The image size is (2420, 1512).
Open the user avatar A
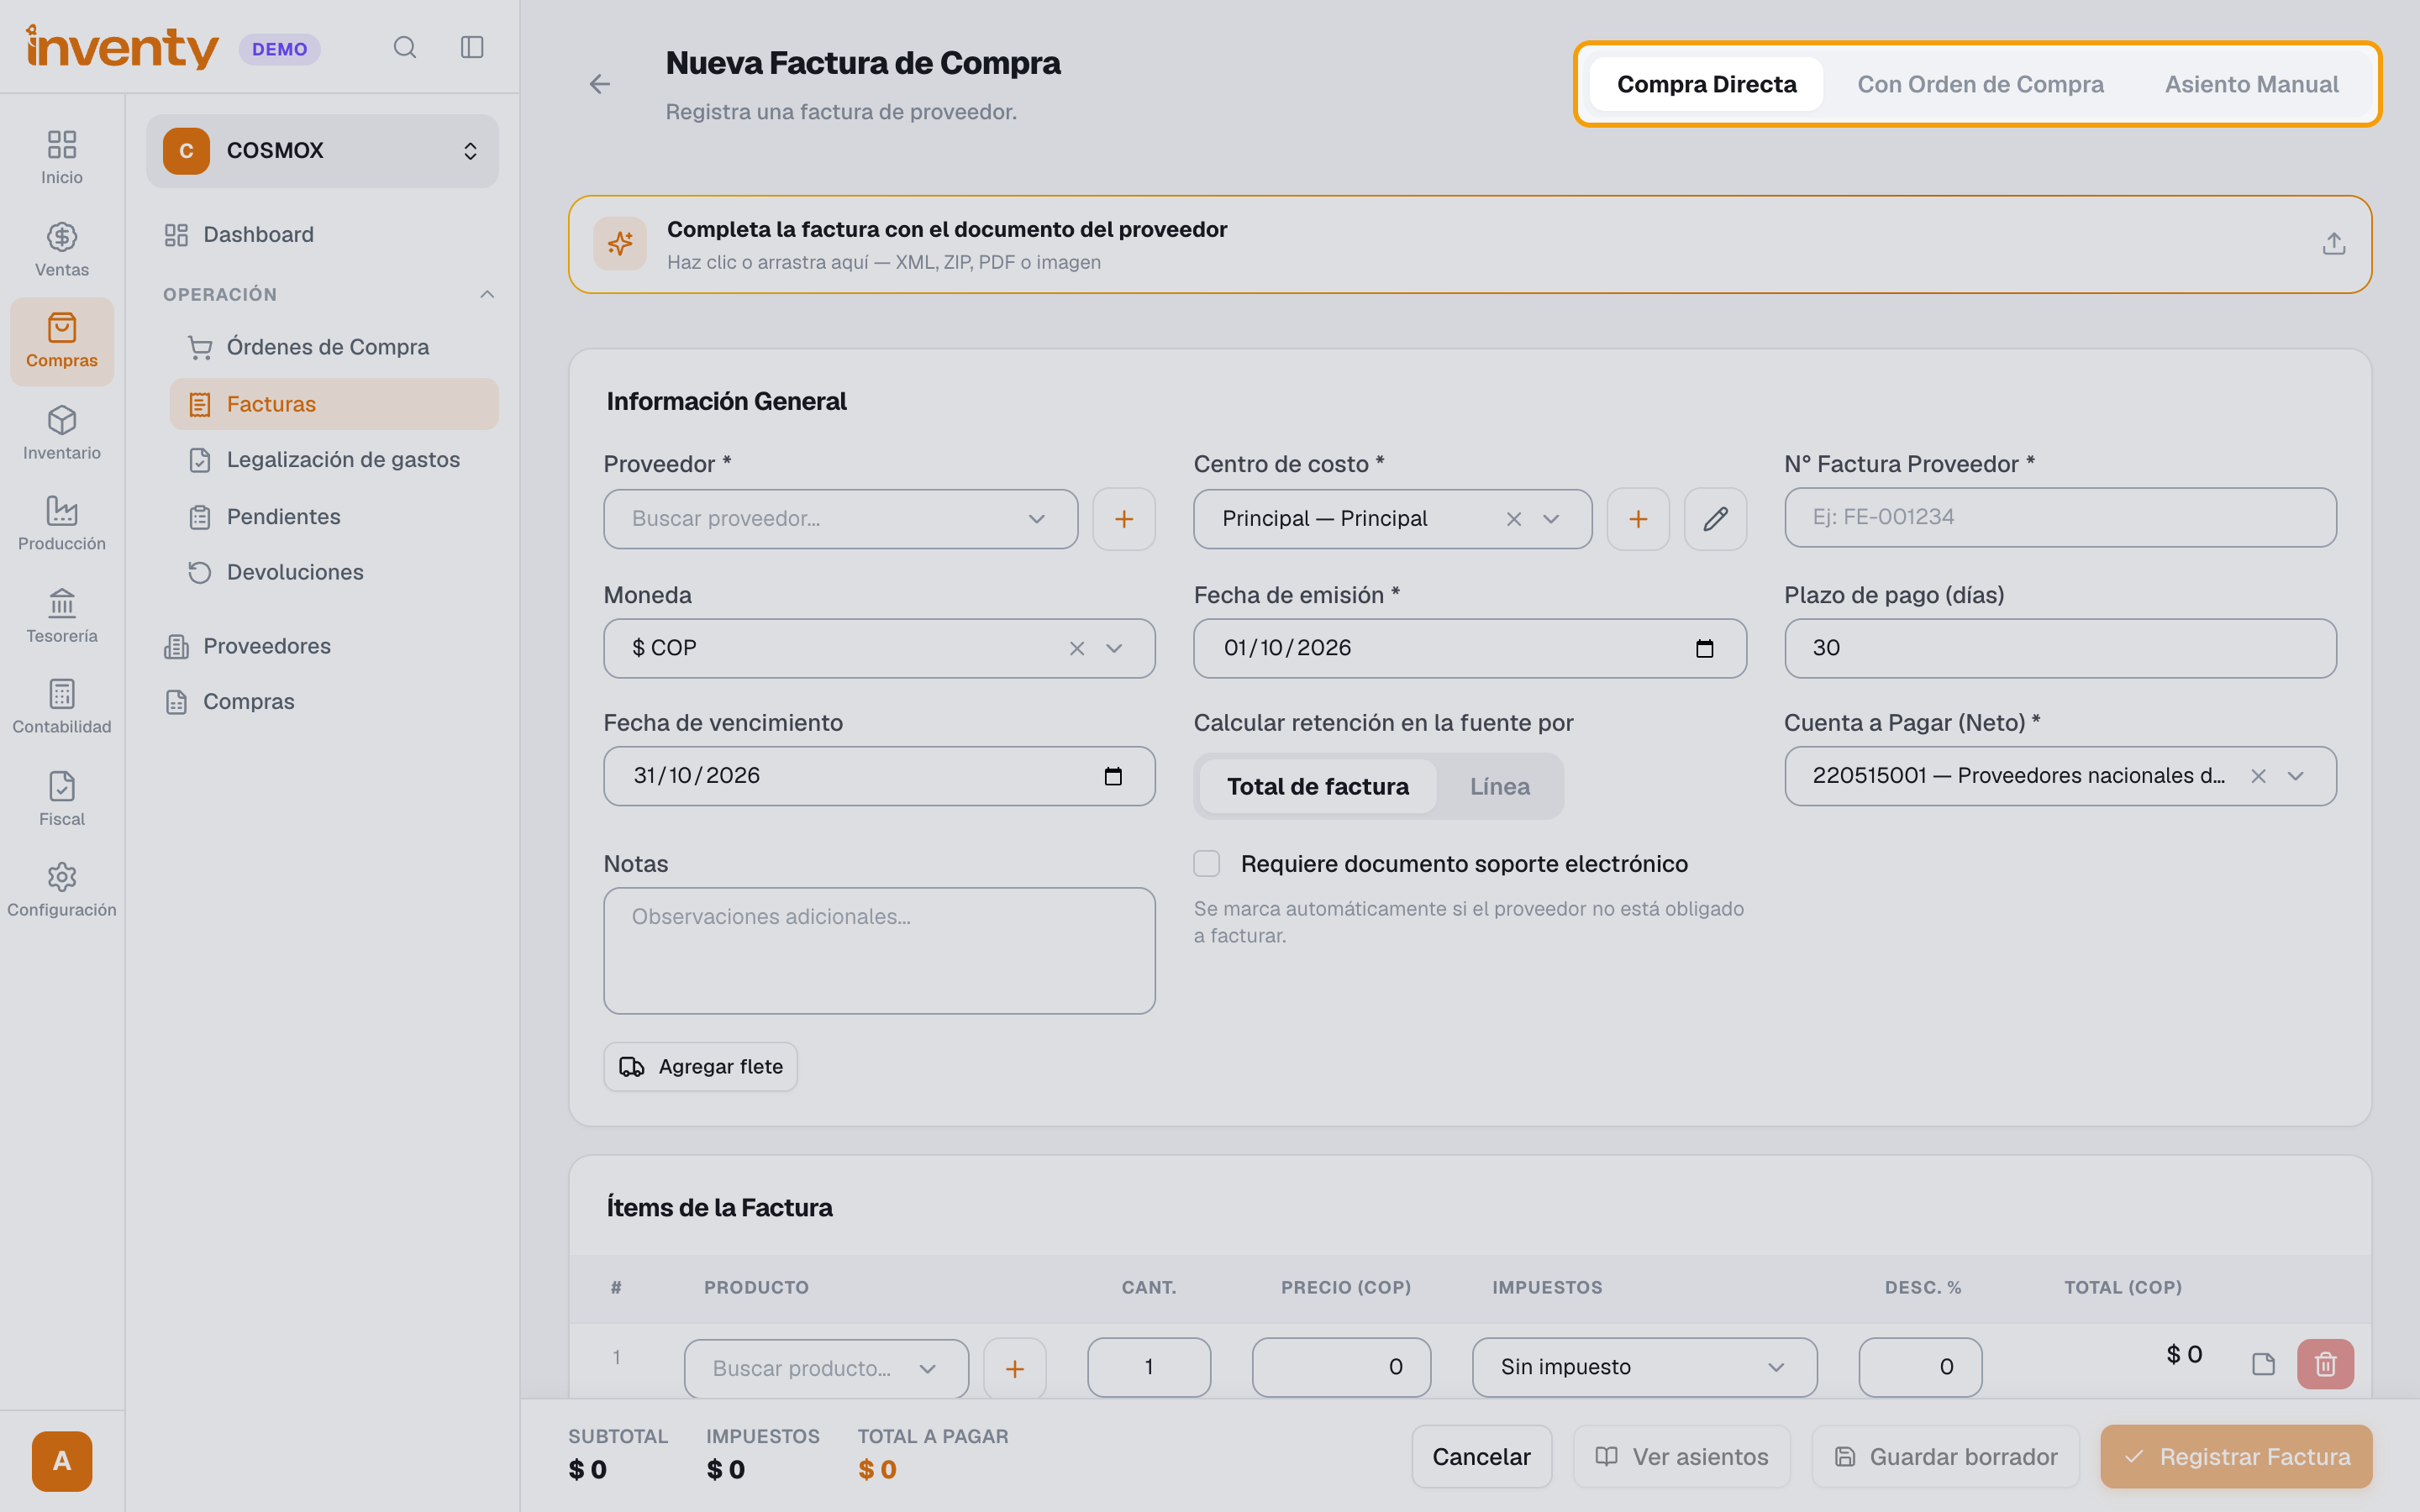[62, 1461]
